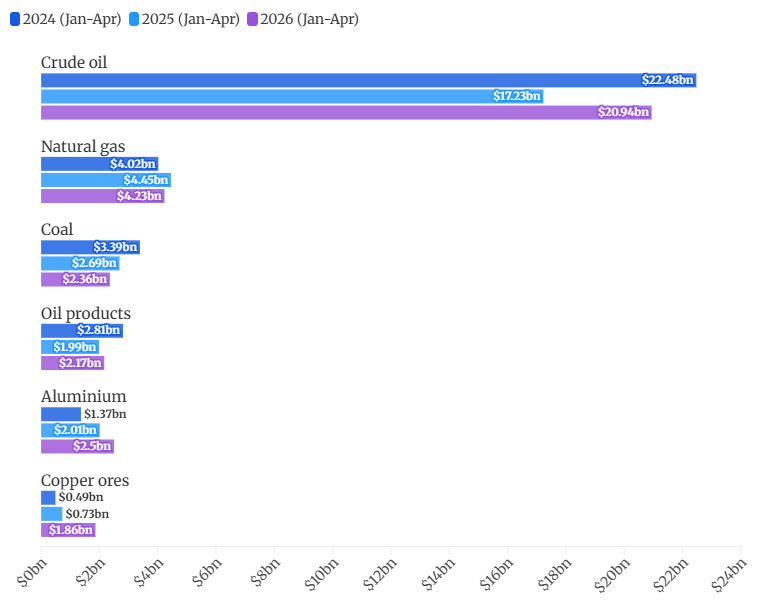
Task: Select the Crude oil $17.23bn bar
Action: 292,96
